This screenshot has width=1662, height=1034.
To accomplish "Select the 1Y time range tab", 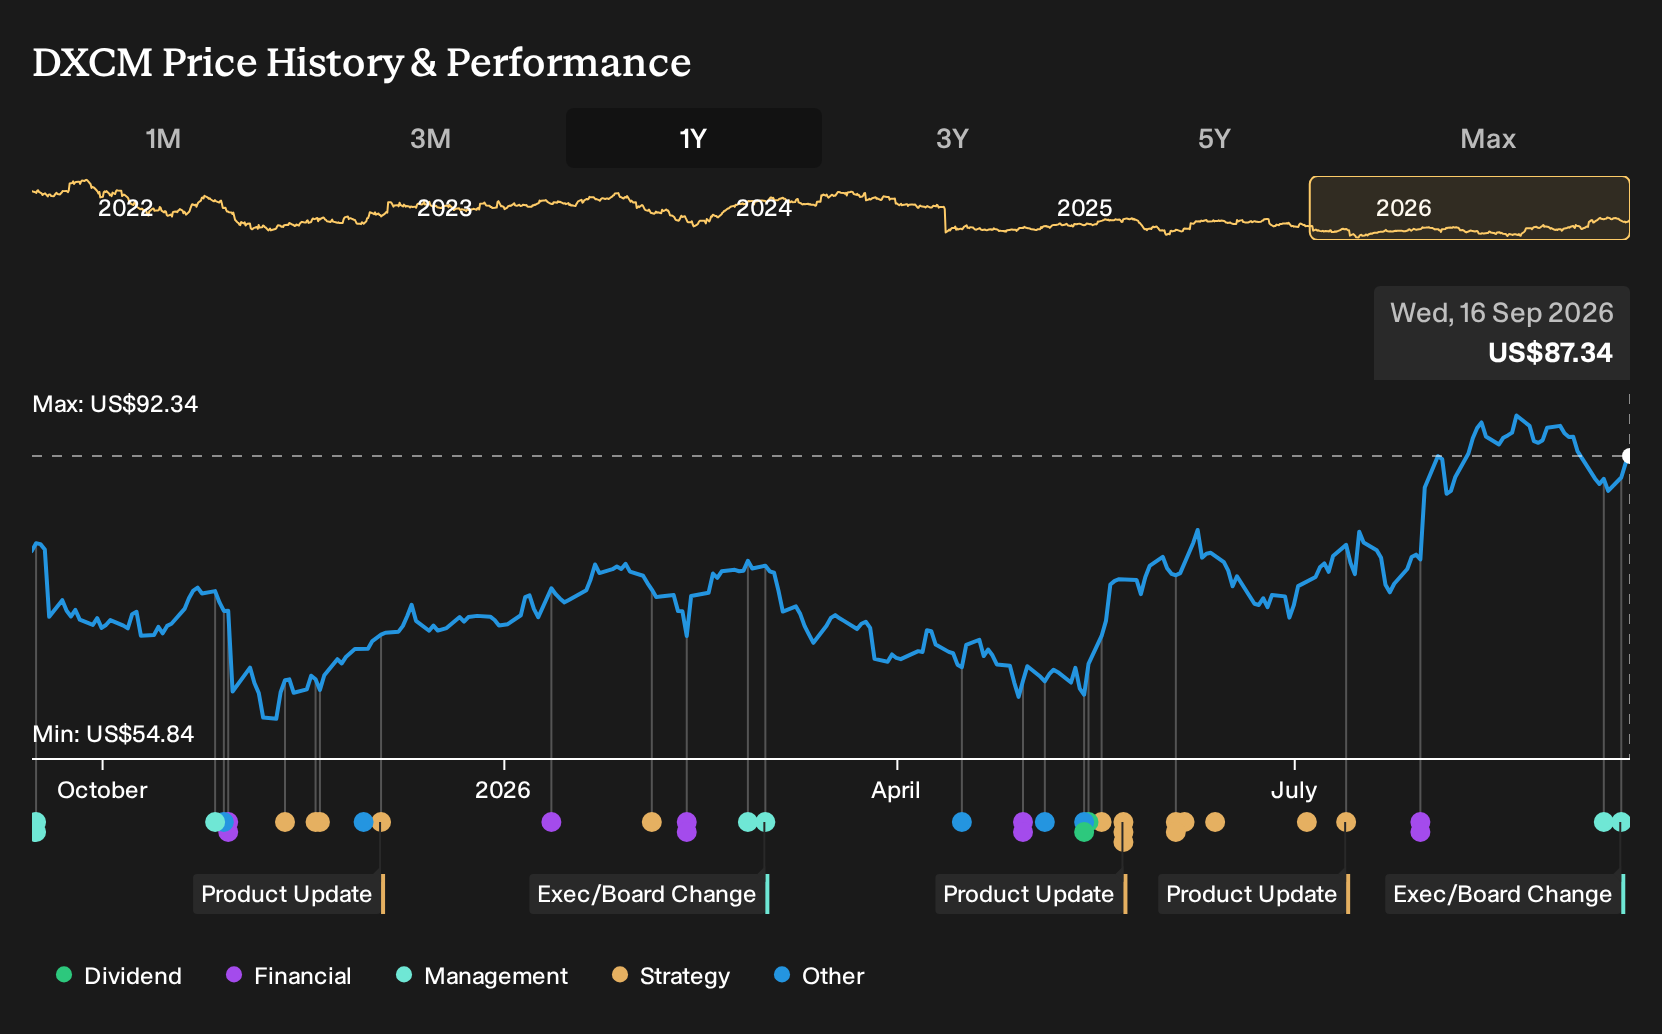I will click(x=694, y=138).
